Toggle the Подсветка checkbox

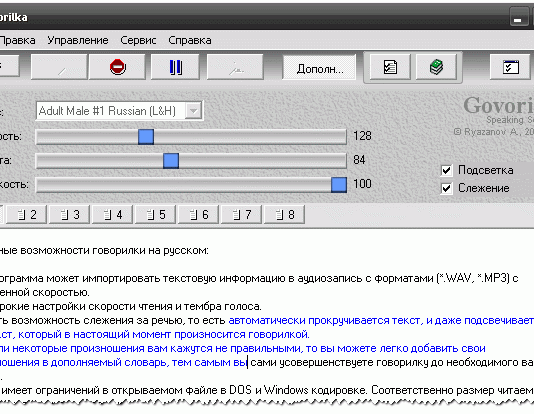tap(446, 170)
